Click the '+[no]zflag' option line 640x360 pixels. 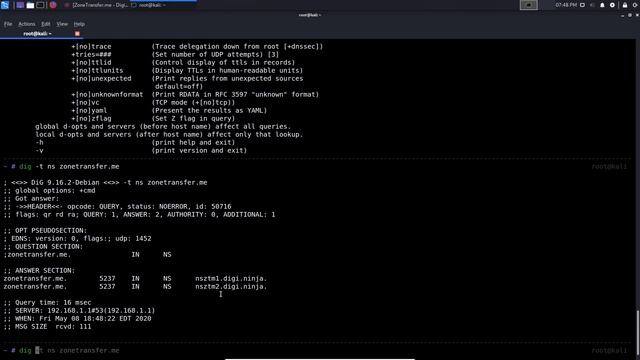tap(153, 118)
